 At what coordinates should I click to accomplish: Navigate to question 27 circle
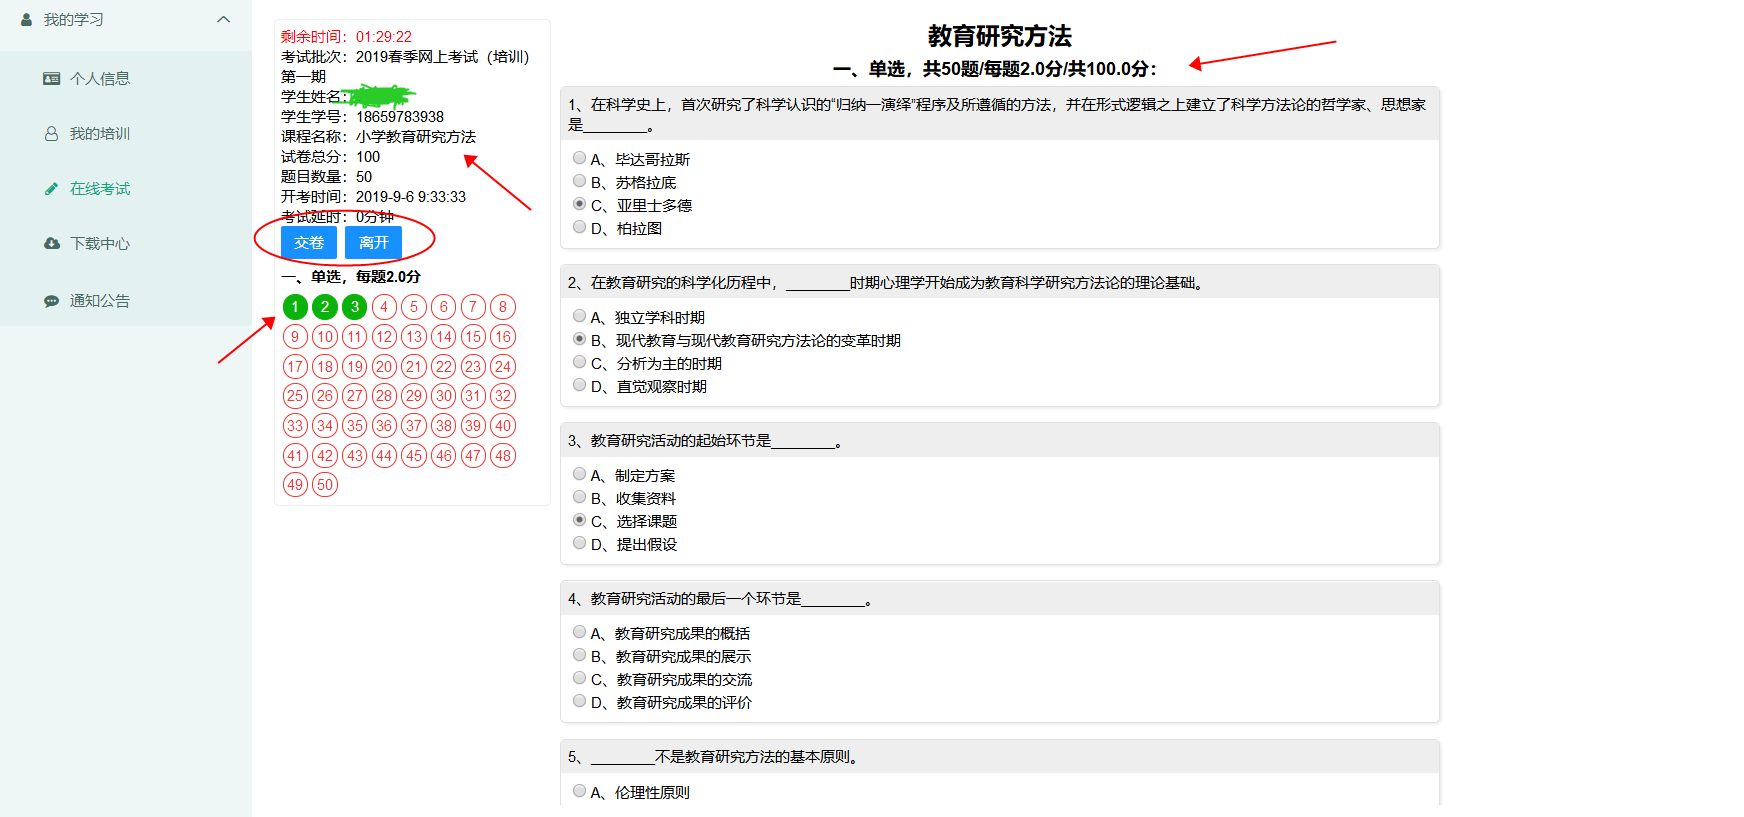click(354, 396)
